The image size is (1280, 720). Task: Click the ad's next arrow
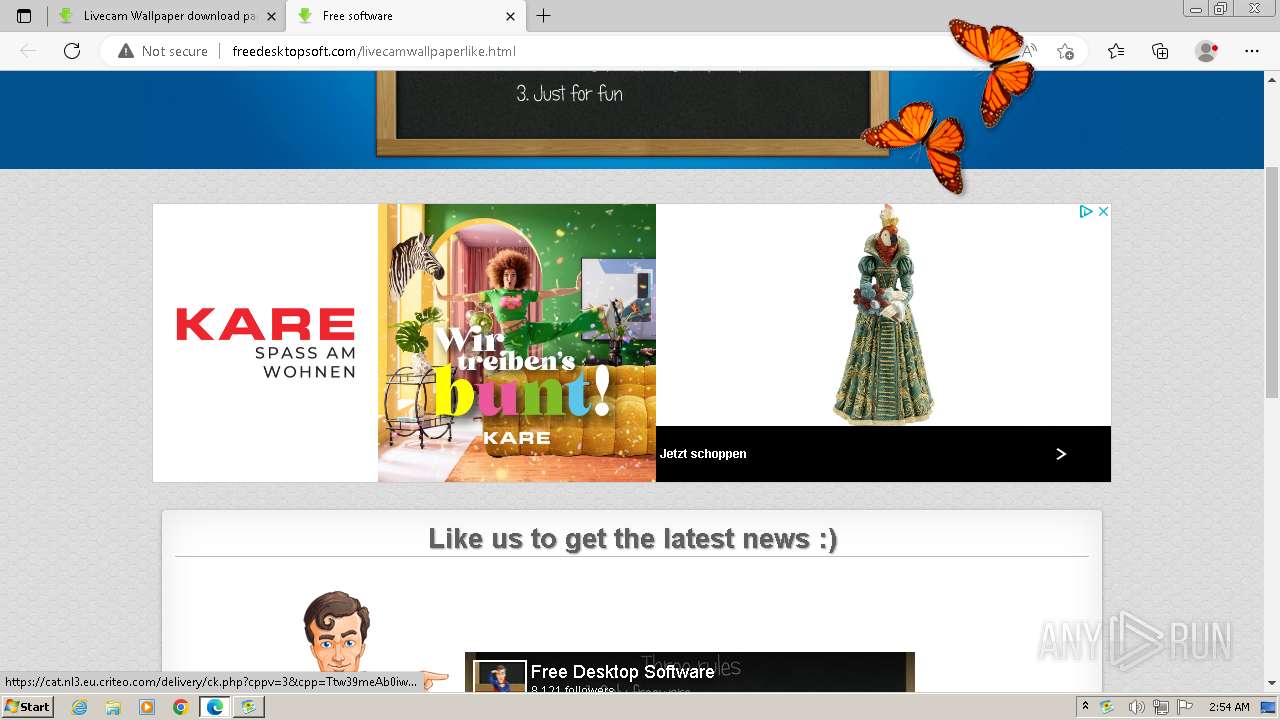1061,454
